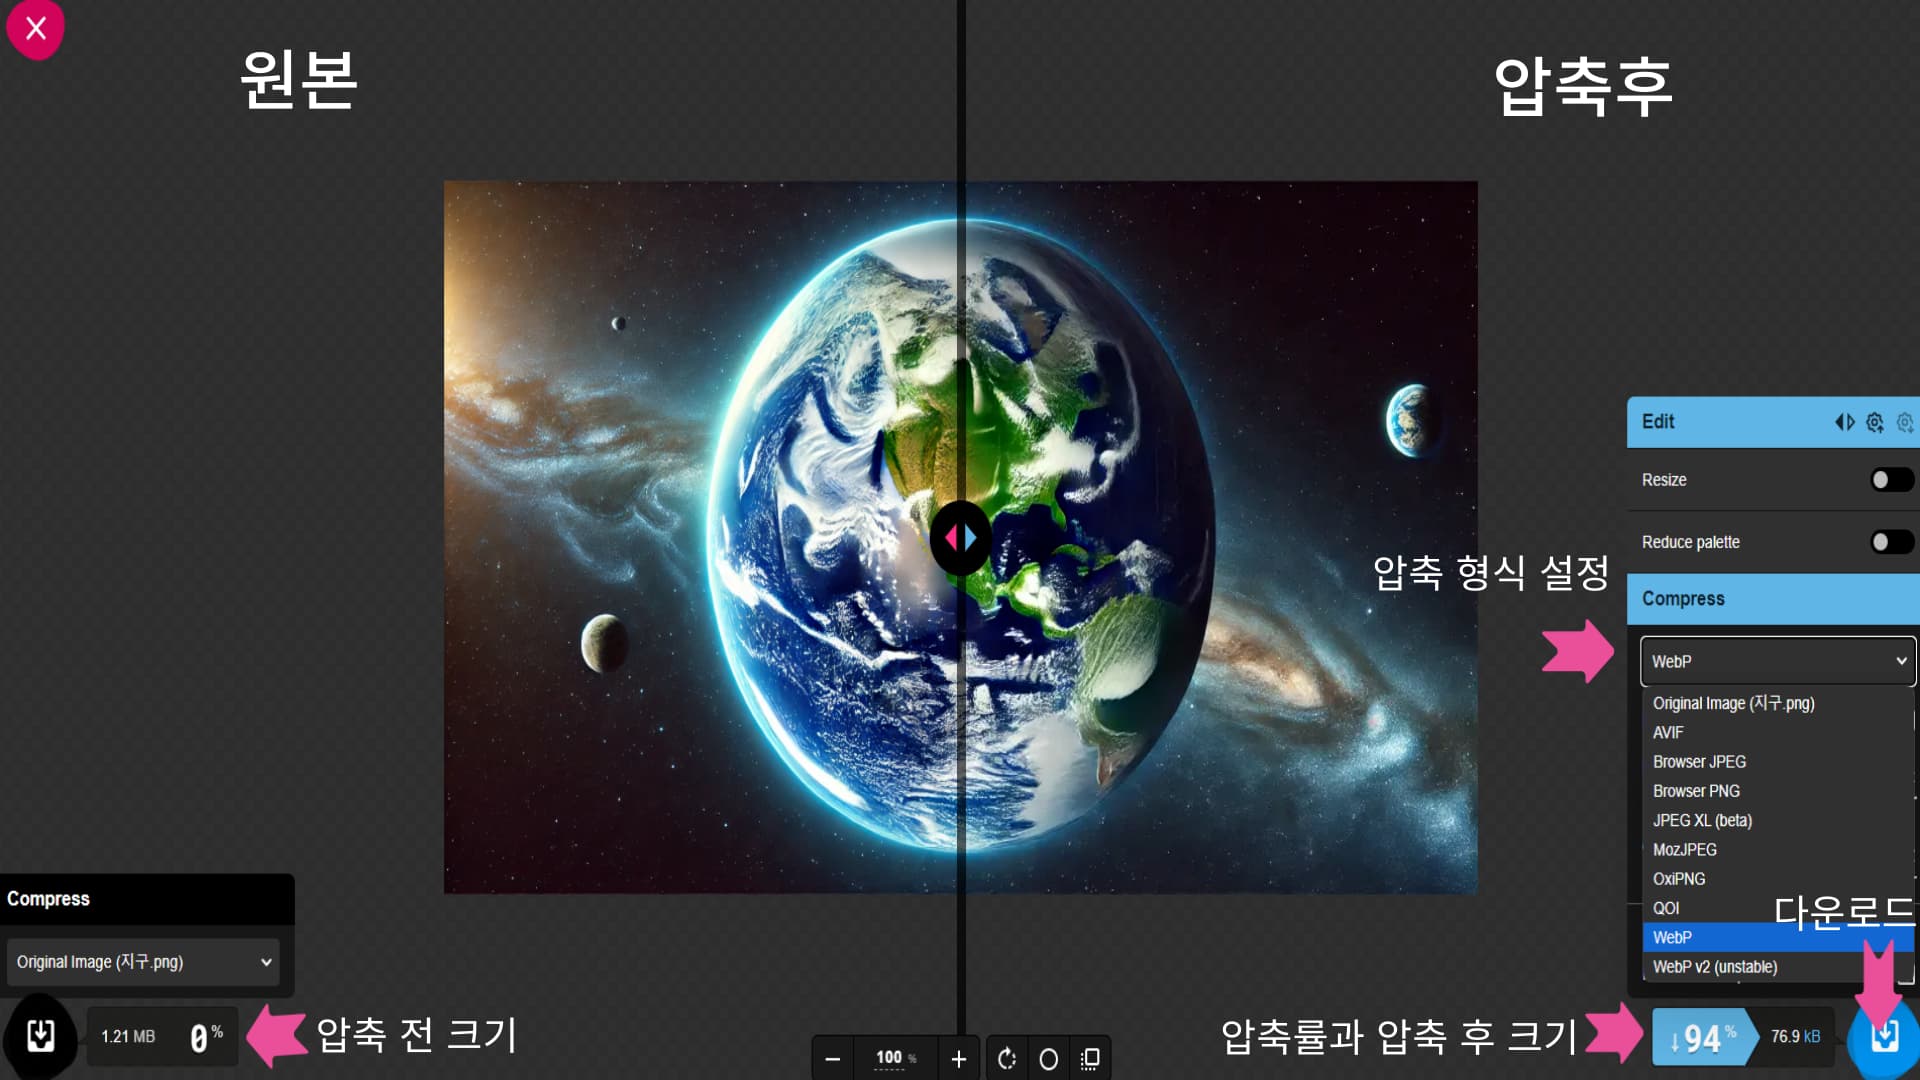Viewport: 1920px width, 1080px height.
Task: Swap comparison sides in the Edit panel
Action: tap(1845, 422)
